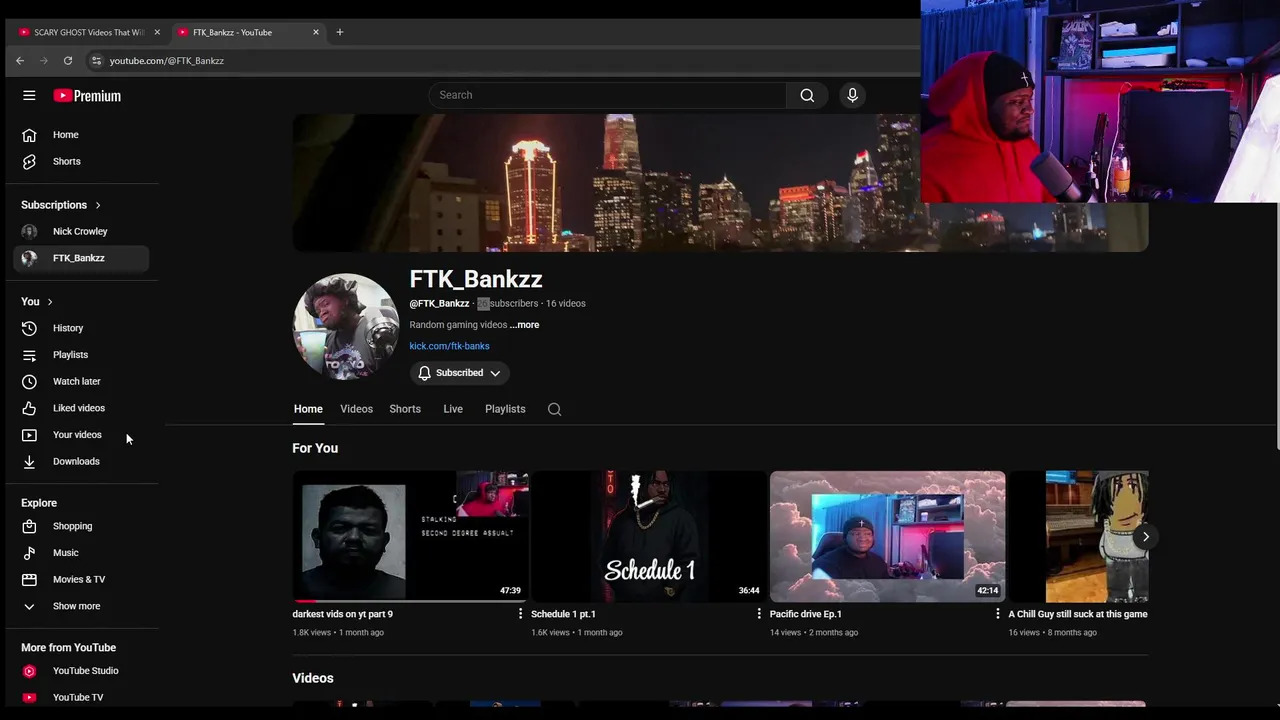Click the A Chill Guy video thumbnail
Screen dimensions: 1280x720
click(x=1078, y=536)
